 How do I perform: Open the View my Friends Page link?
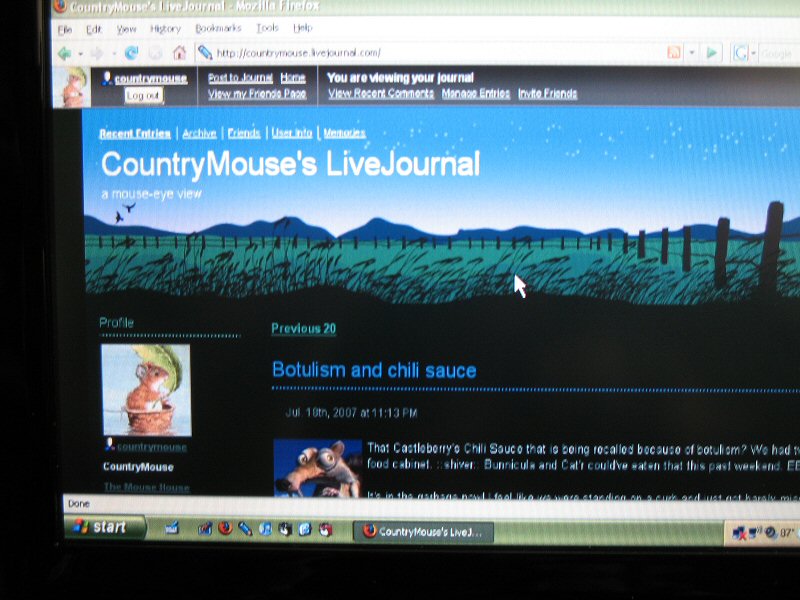pyautogui.click(x=257, y=94)
